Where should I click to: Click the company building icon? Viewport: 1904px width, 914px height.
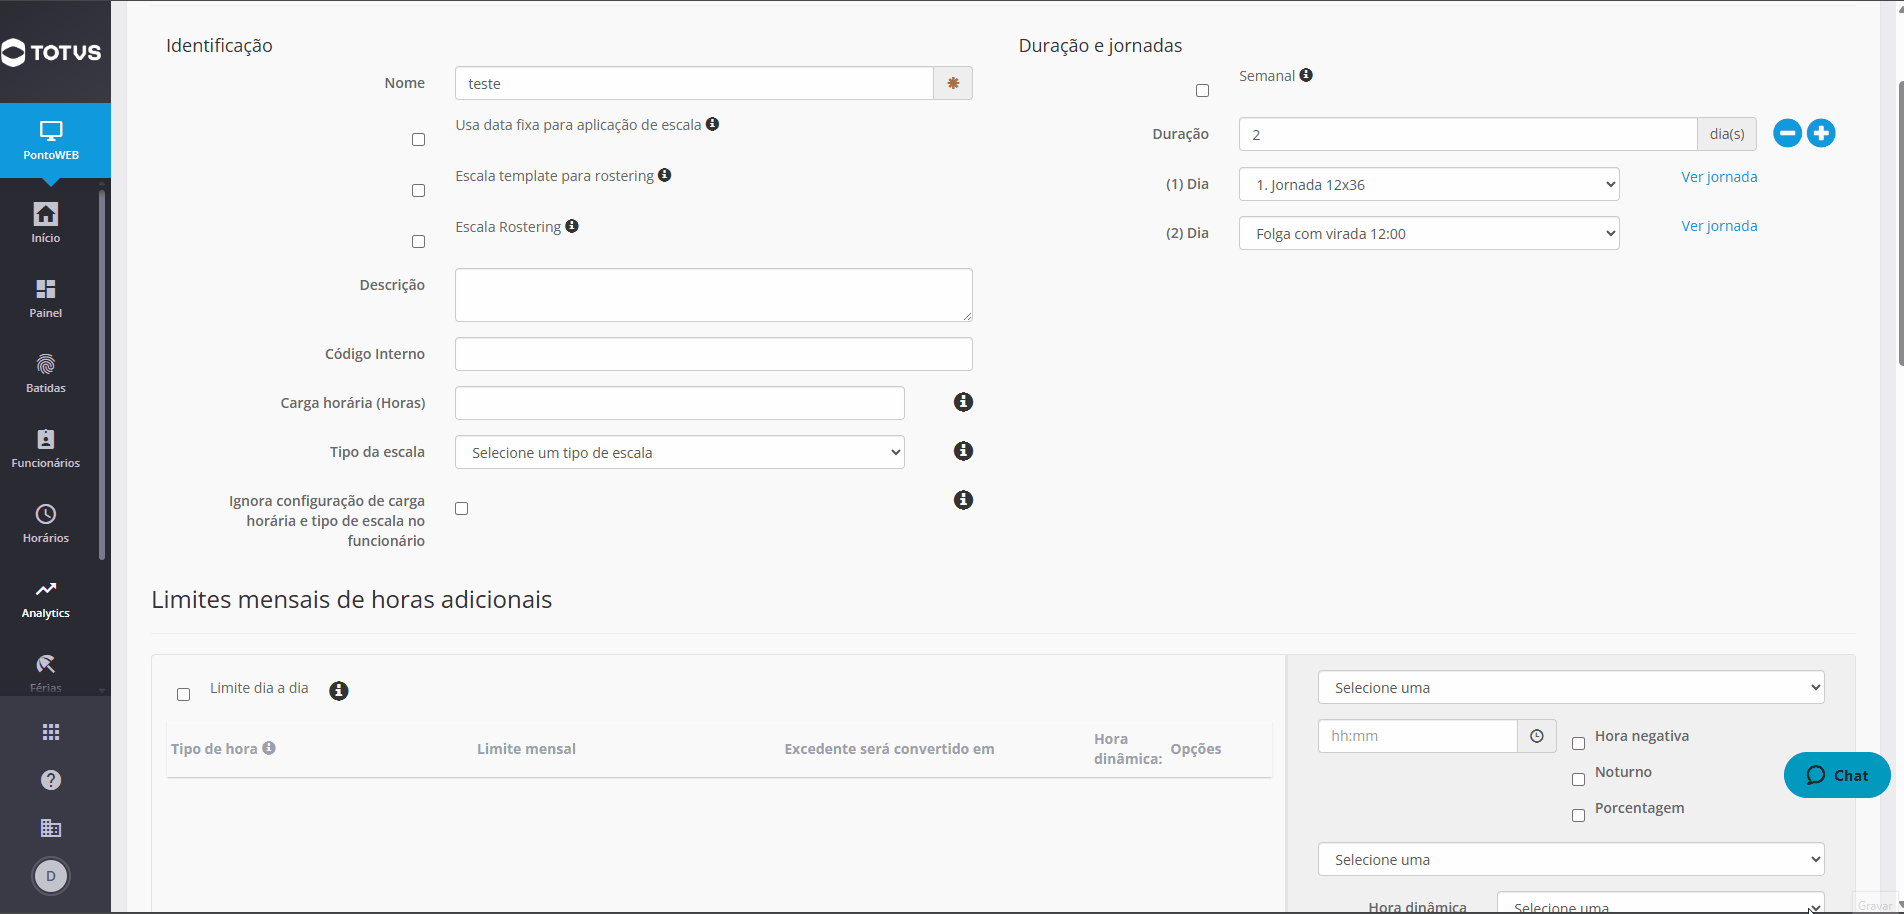pyautogui.click(x=51, y=828)
